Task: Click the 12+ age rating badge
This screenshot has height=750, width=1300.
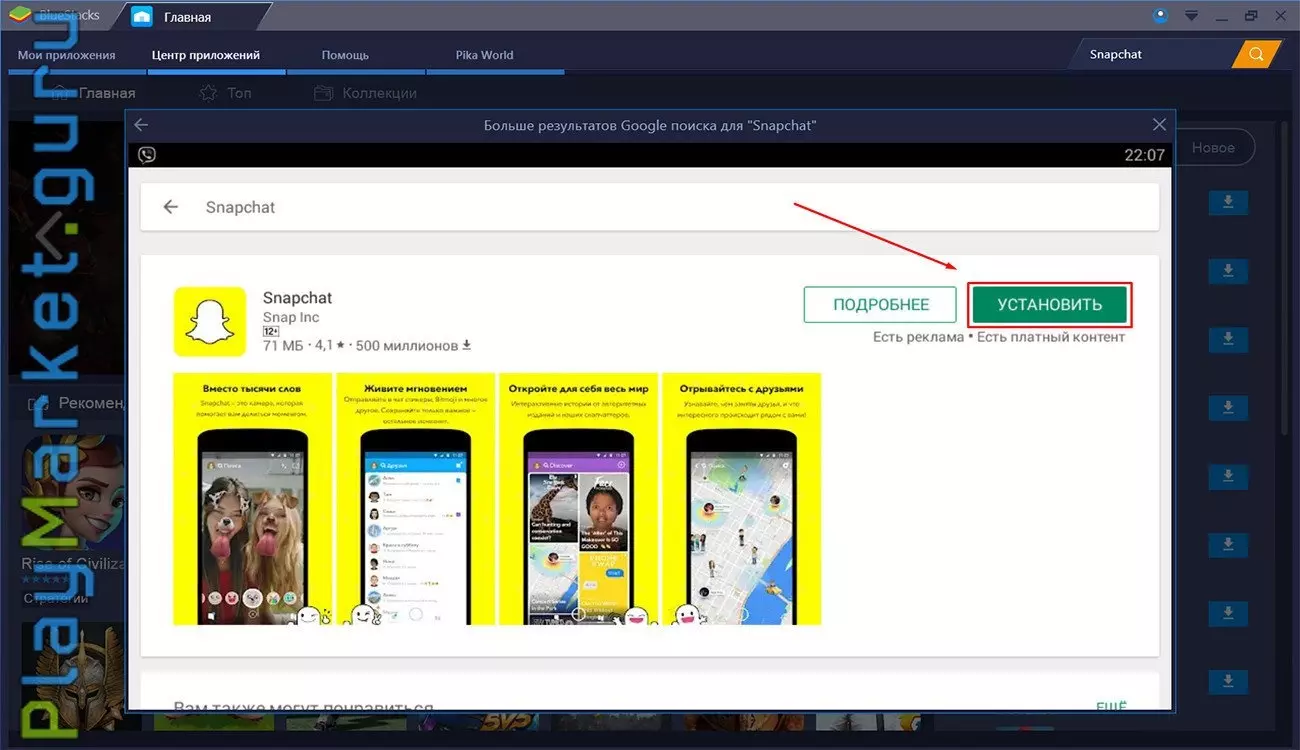Action: [x=271, y=331]
